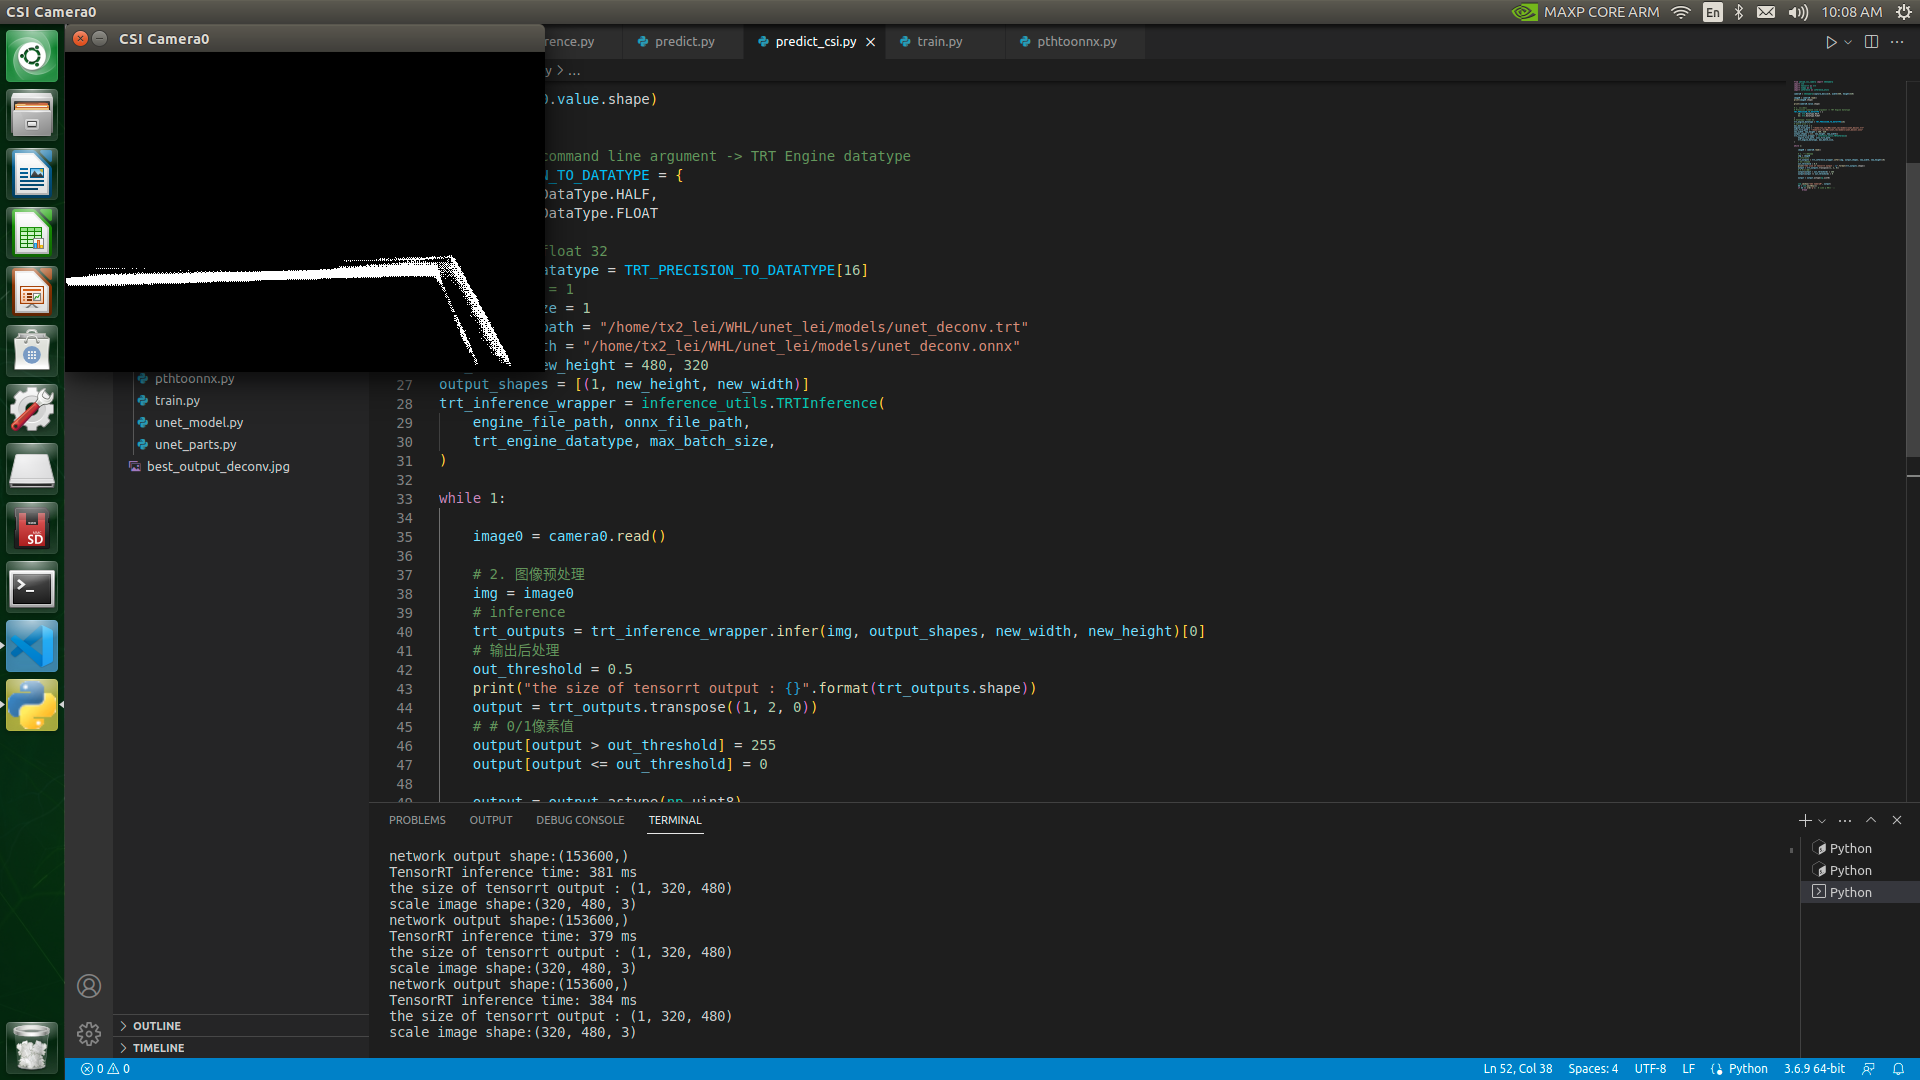Add new terminal with plus icon
Screen dimensions: 1920x1080
pos(1804,820)
